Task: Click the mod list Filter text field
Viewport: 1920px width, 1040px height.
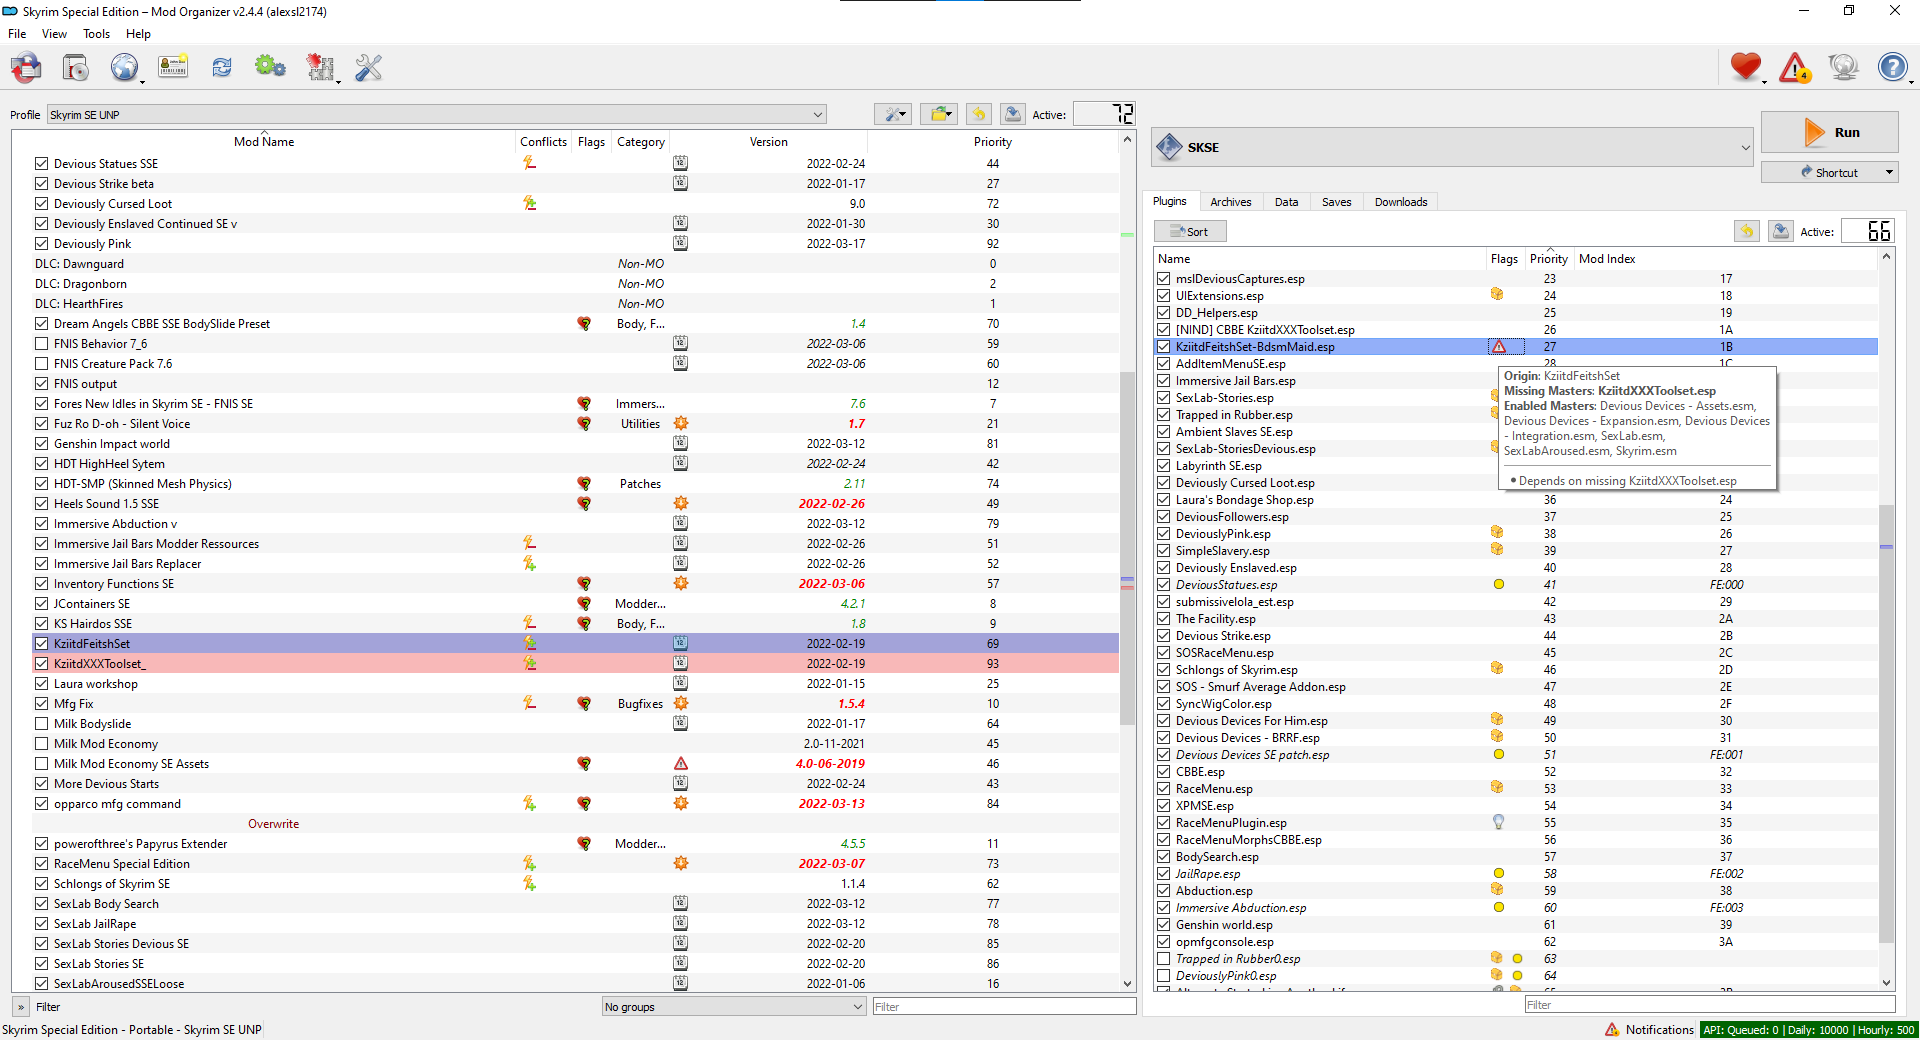Action: point(1004,1007)
